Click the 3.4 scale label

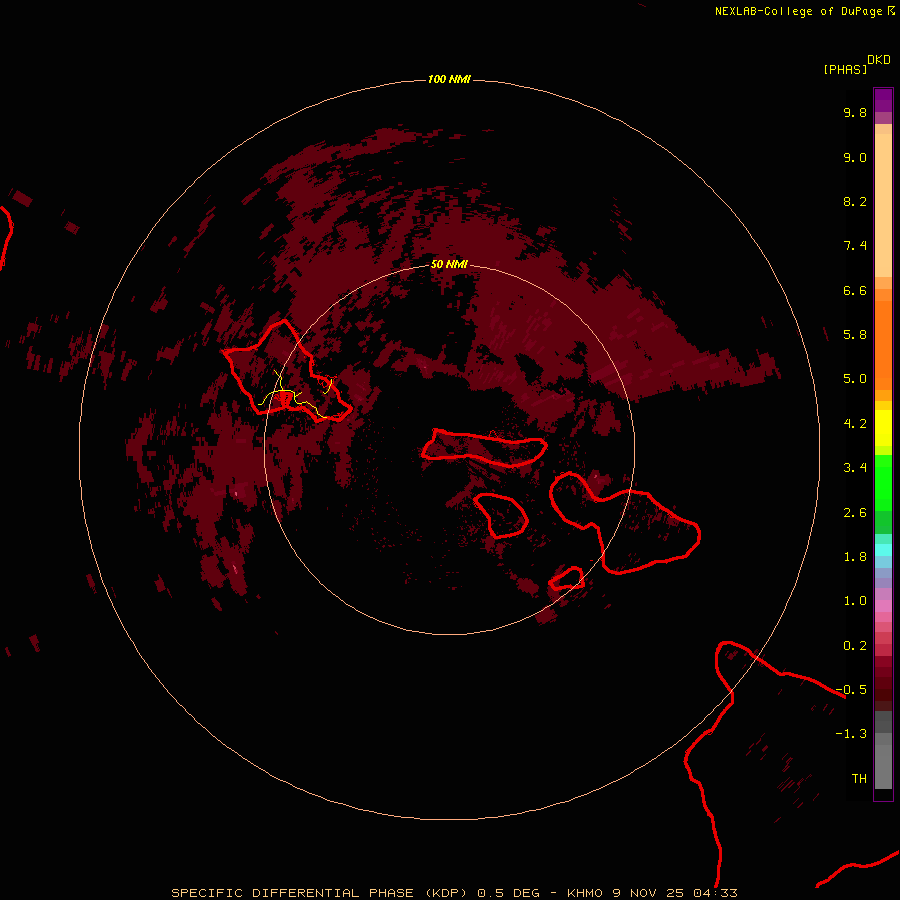coord(855,467)
